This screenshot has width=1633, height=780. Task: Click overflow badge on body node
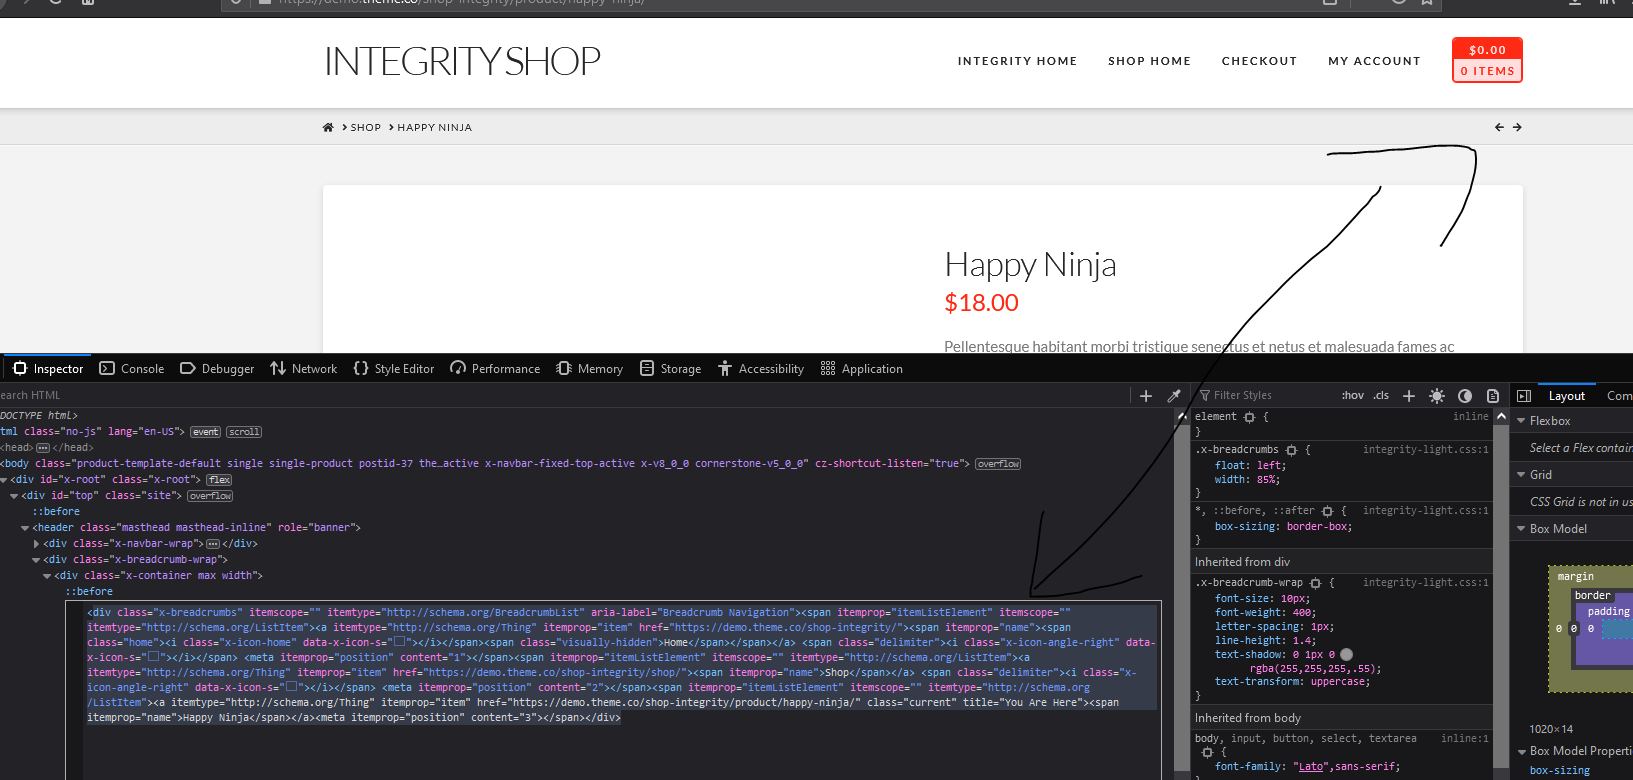(x=998, y=464)
